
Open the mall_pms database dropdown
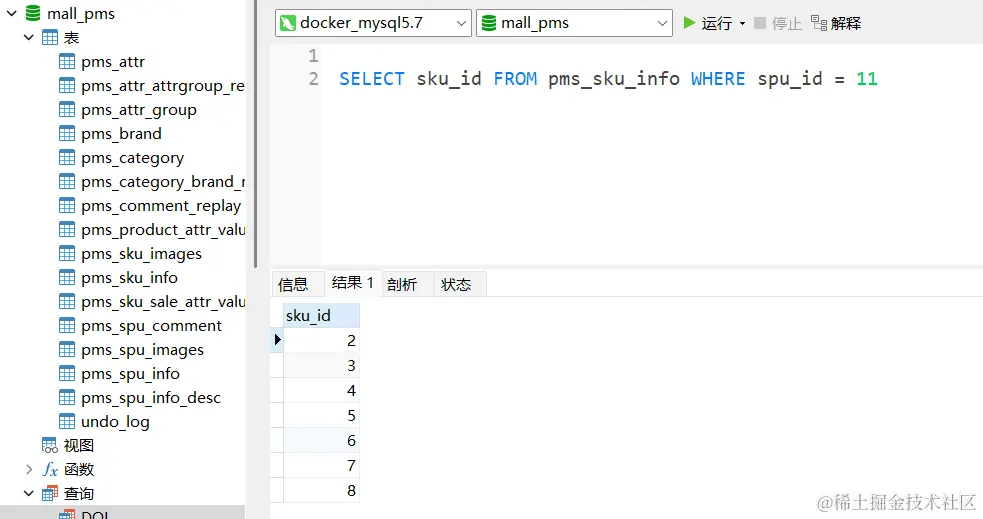tap(662, 23)
